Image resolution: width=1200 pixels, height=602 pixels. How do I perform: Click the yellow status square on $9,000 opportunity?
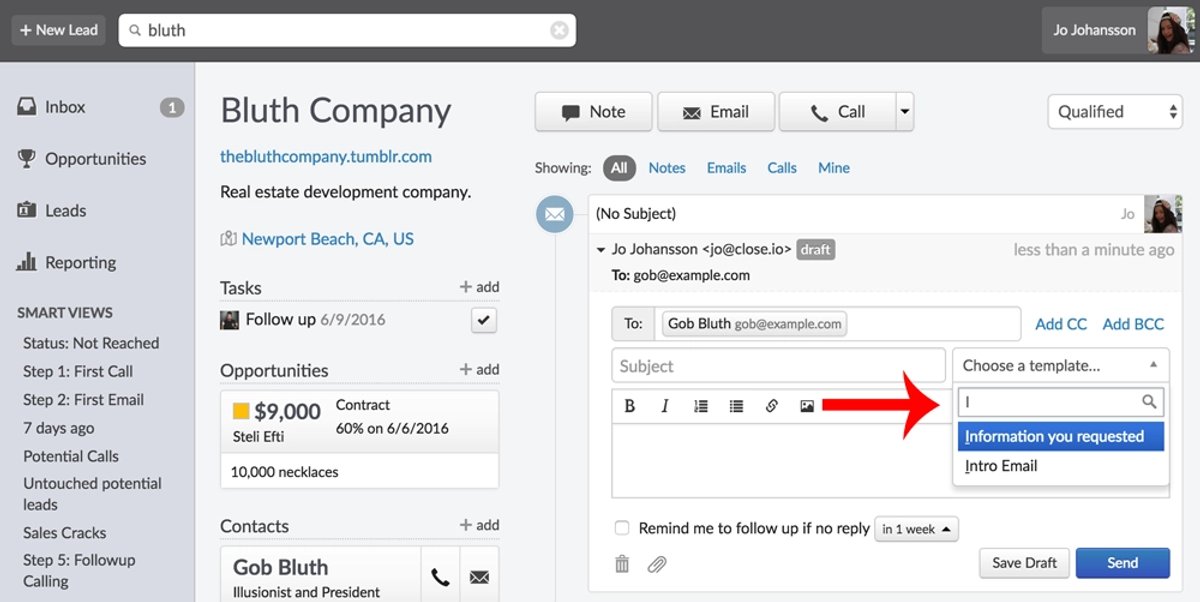click(x=241, y=411)
